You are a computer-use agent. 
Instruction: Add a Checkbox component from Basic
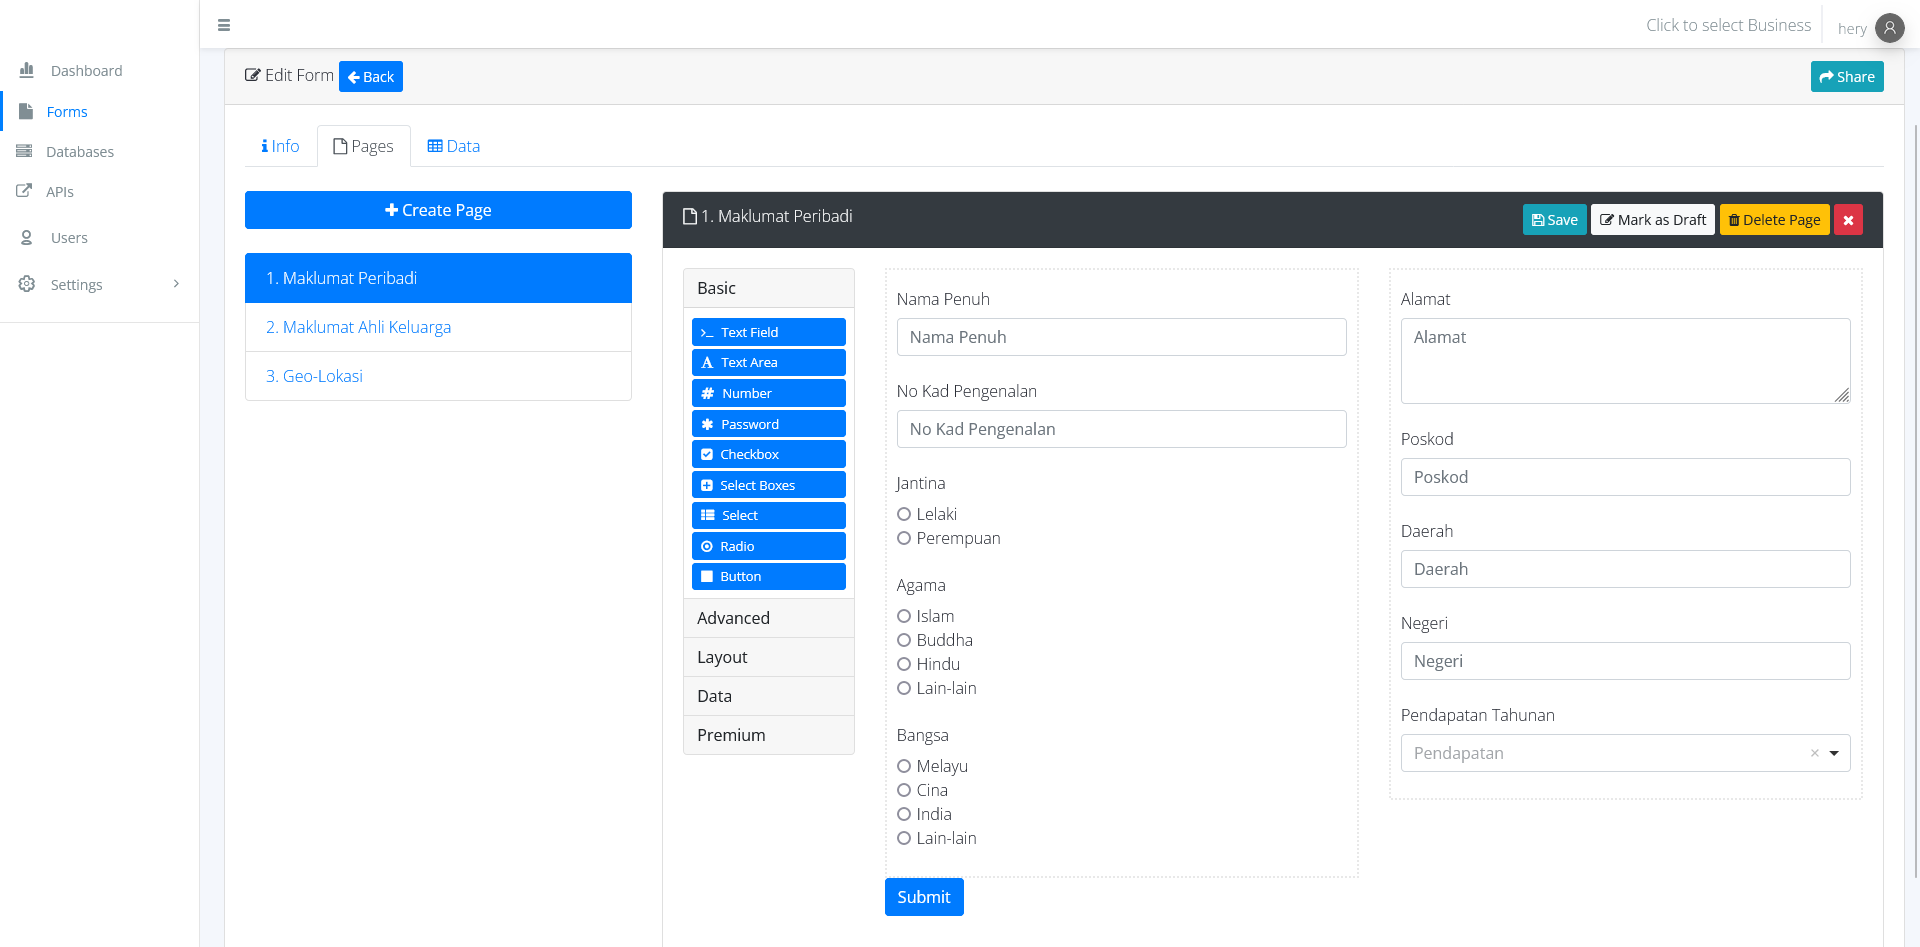coord(768,454)
